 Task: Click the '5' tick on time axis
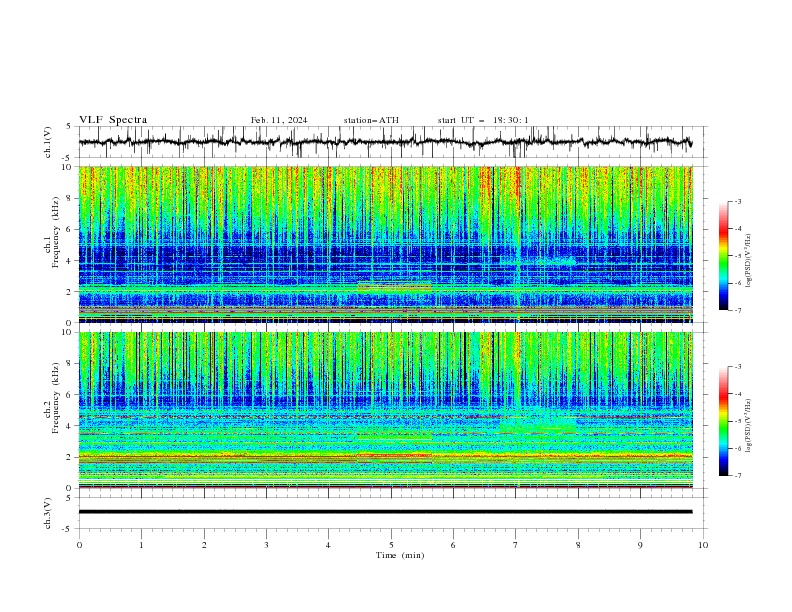[x=391, y=545]
